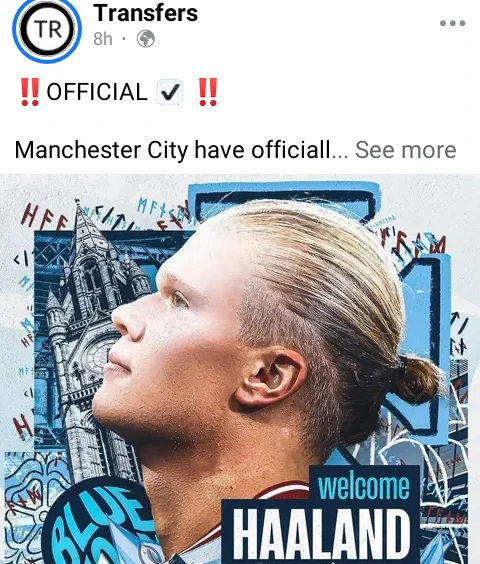Open the TR profile avatar

pos(47,29)
